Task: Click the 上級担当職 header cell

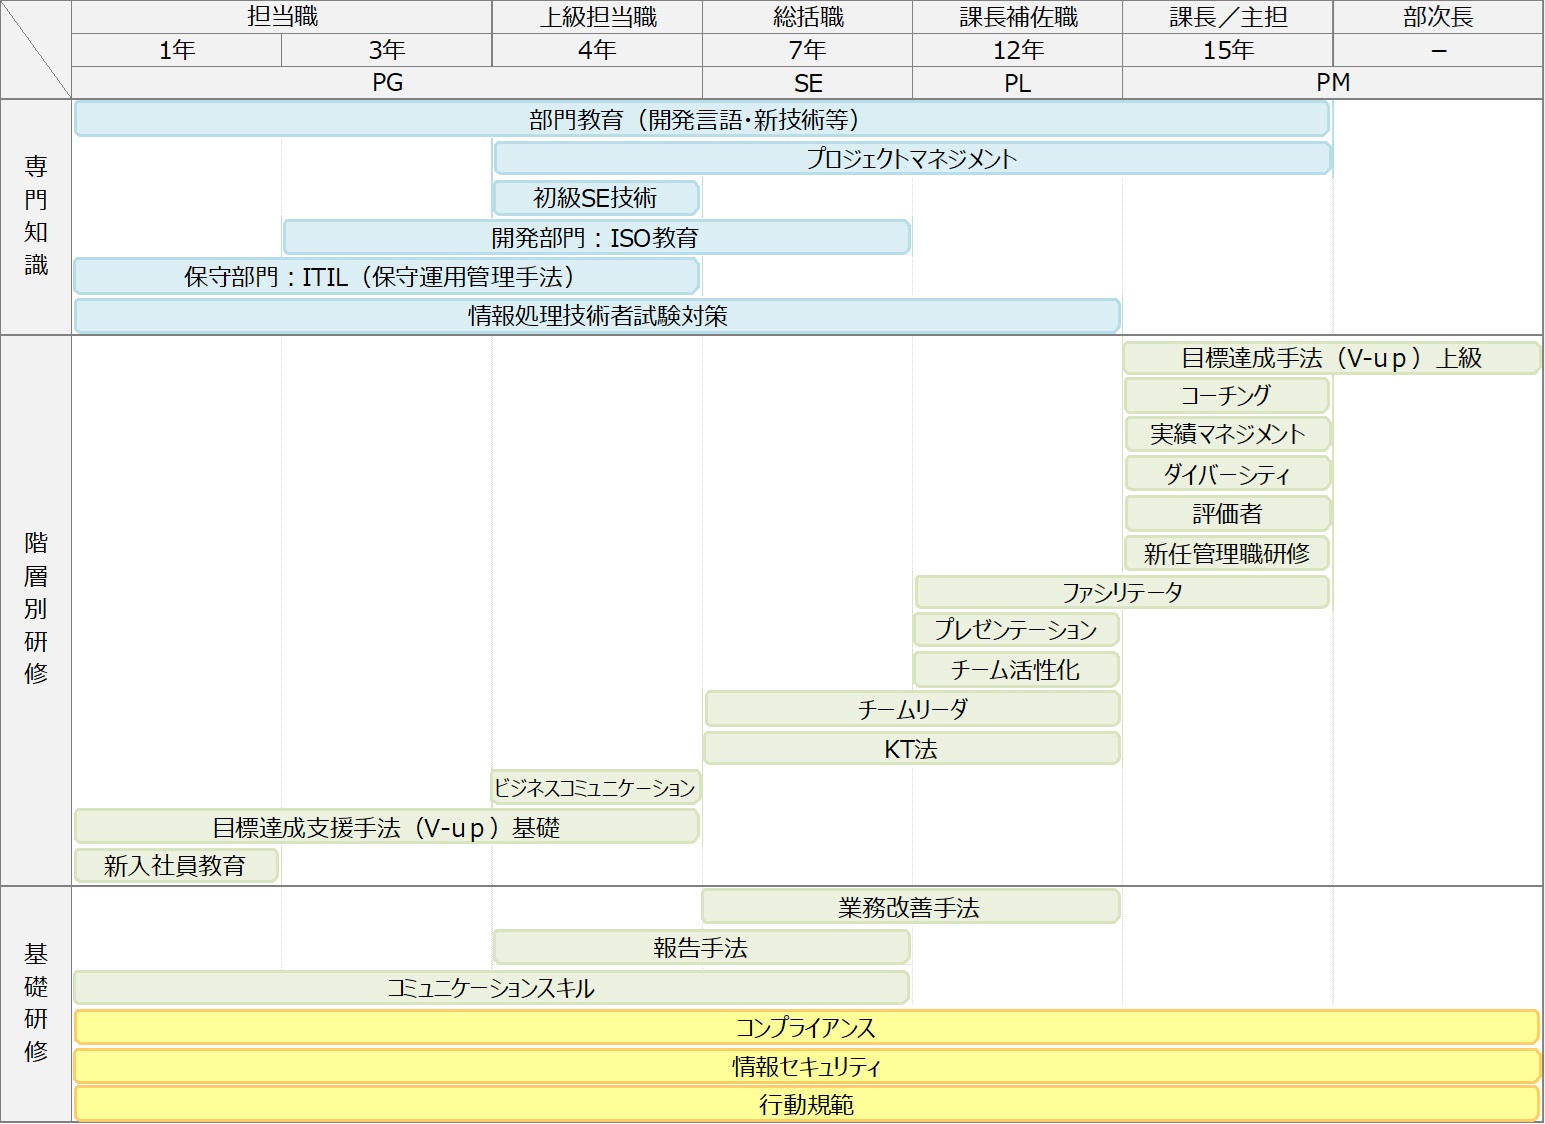Action: 597,17
